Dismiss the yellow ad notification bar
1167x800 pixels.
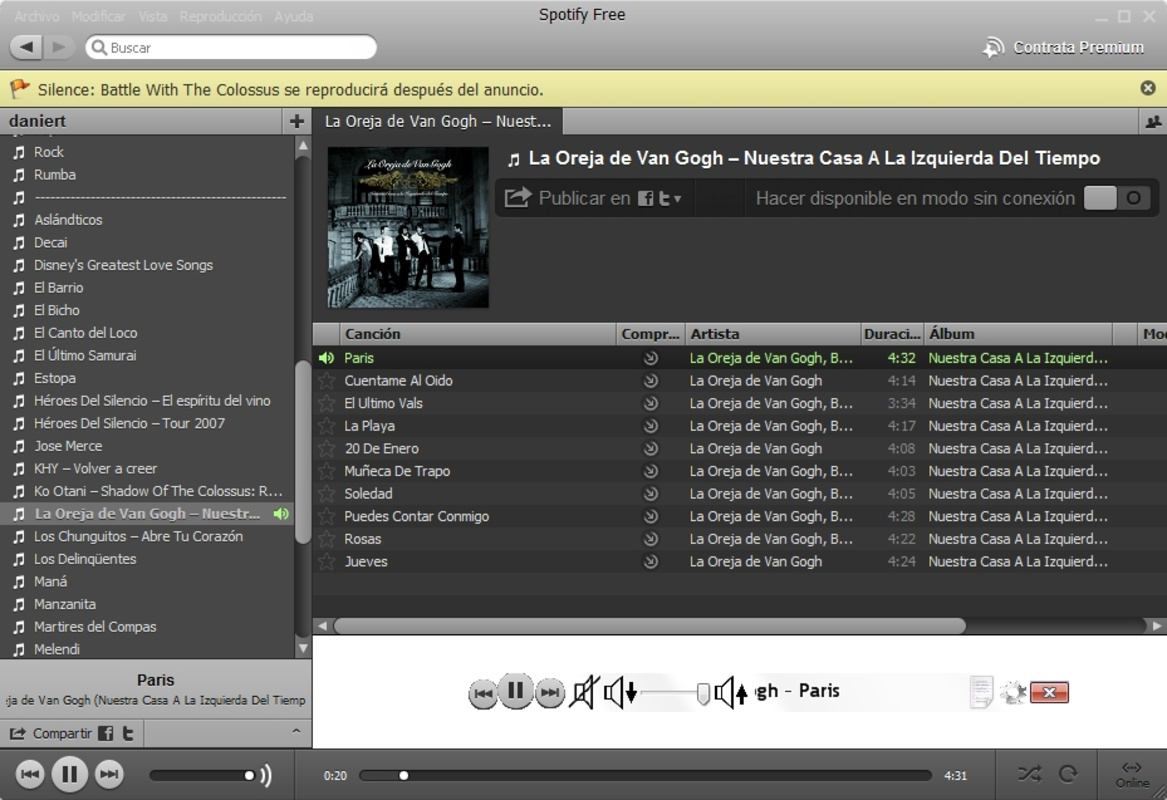pyautogui.click(x=1148, y=88)
